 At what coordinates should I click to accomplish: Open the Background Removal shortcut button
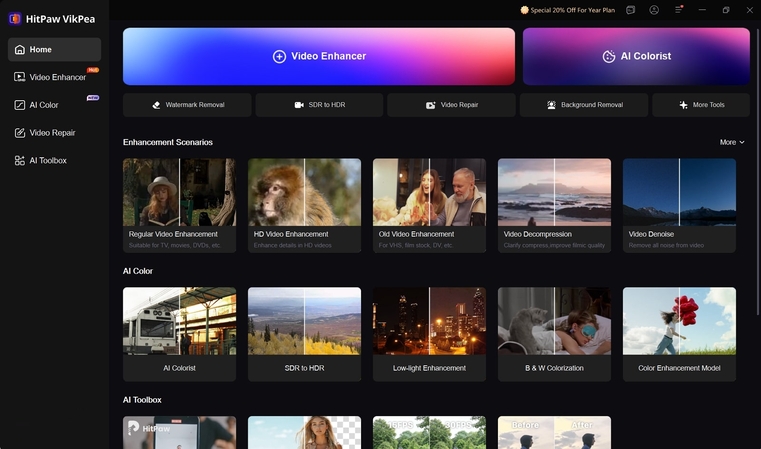pos(584,105)
